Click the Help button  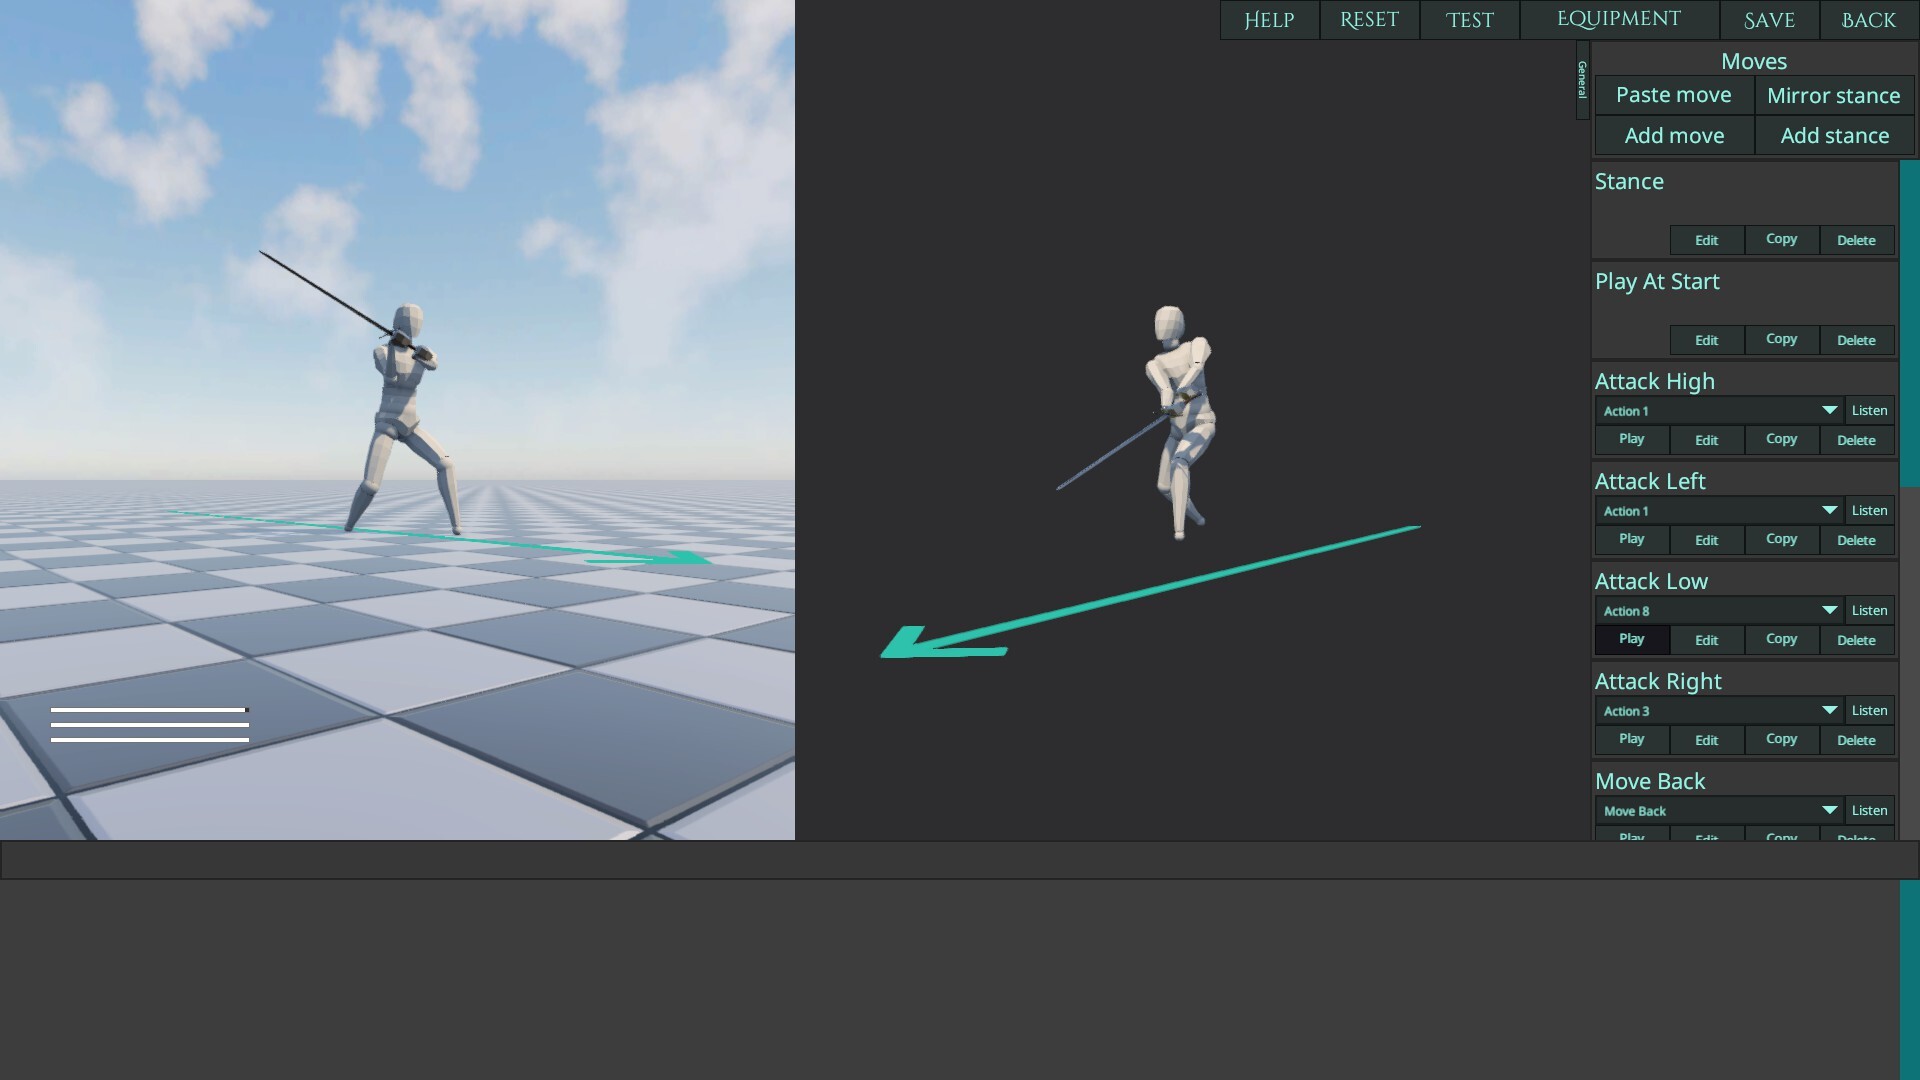click(1268, 19)
